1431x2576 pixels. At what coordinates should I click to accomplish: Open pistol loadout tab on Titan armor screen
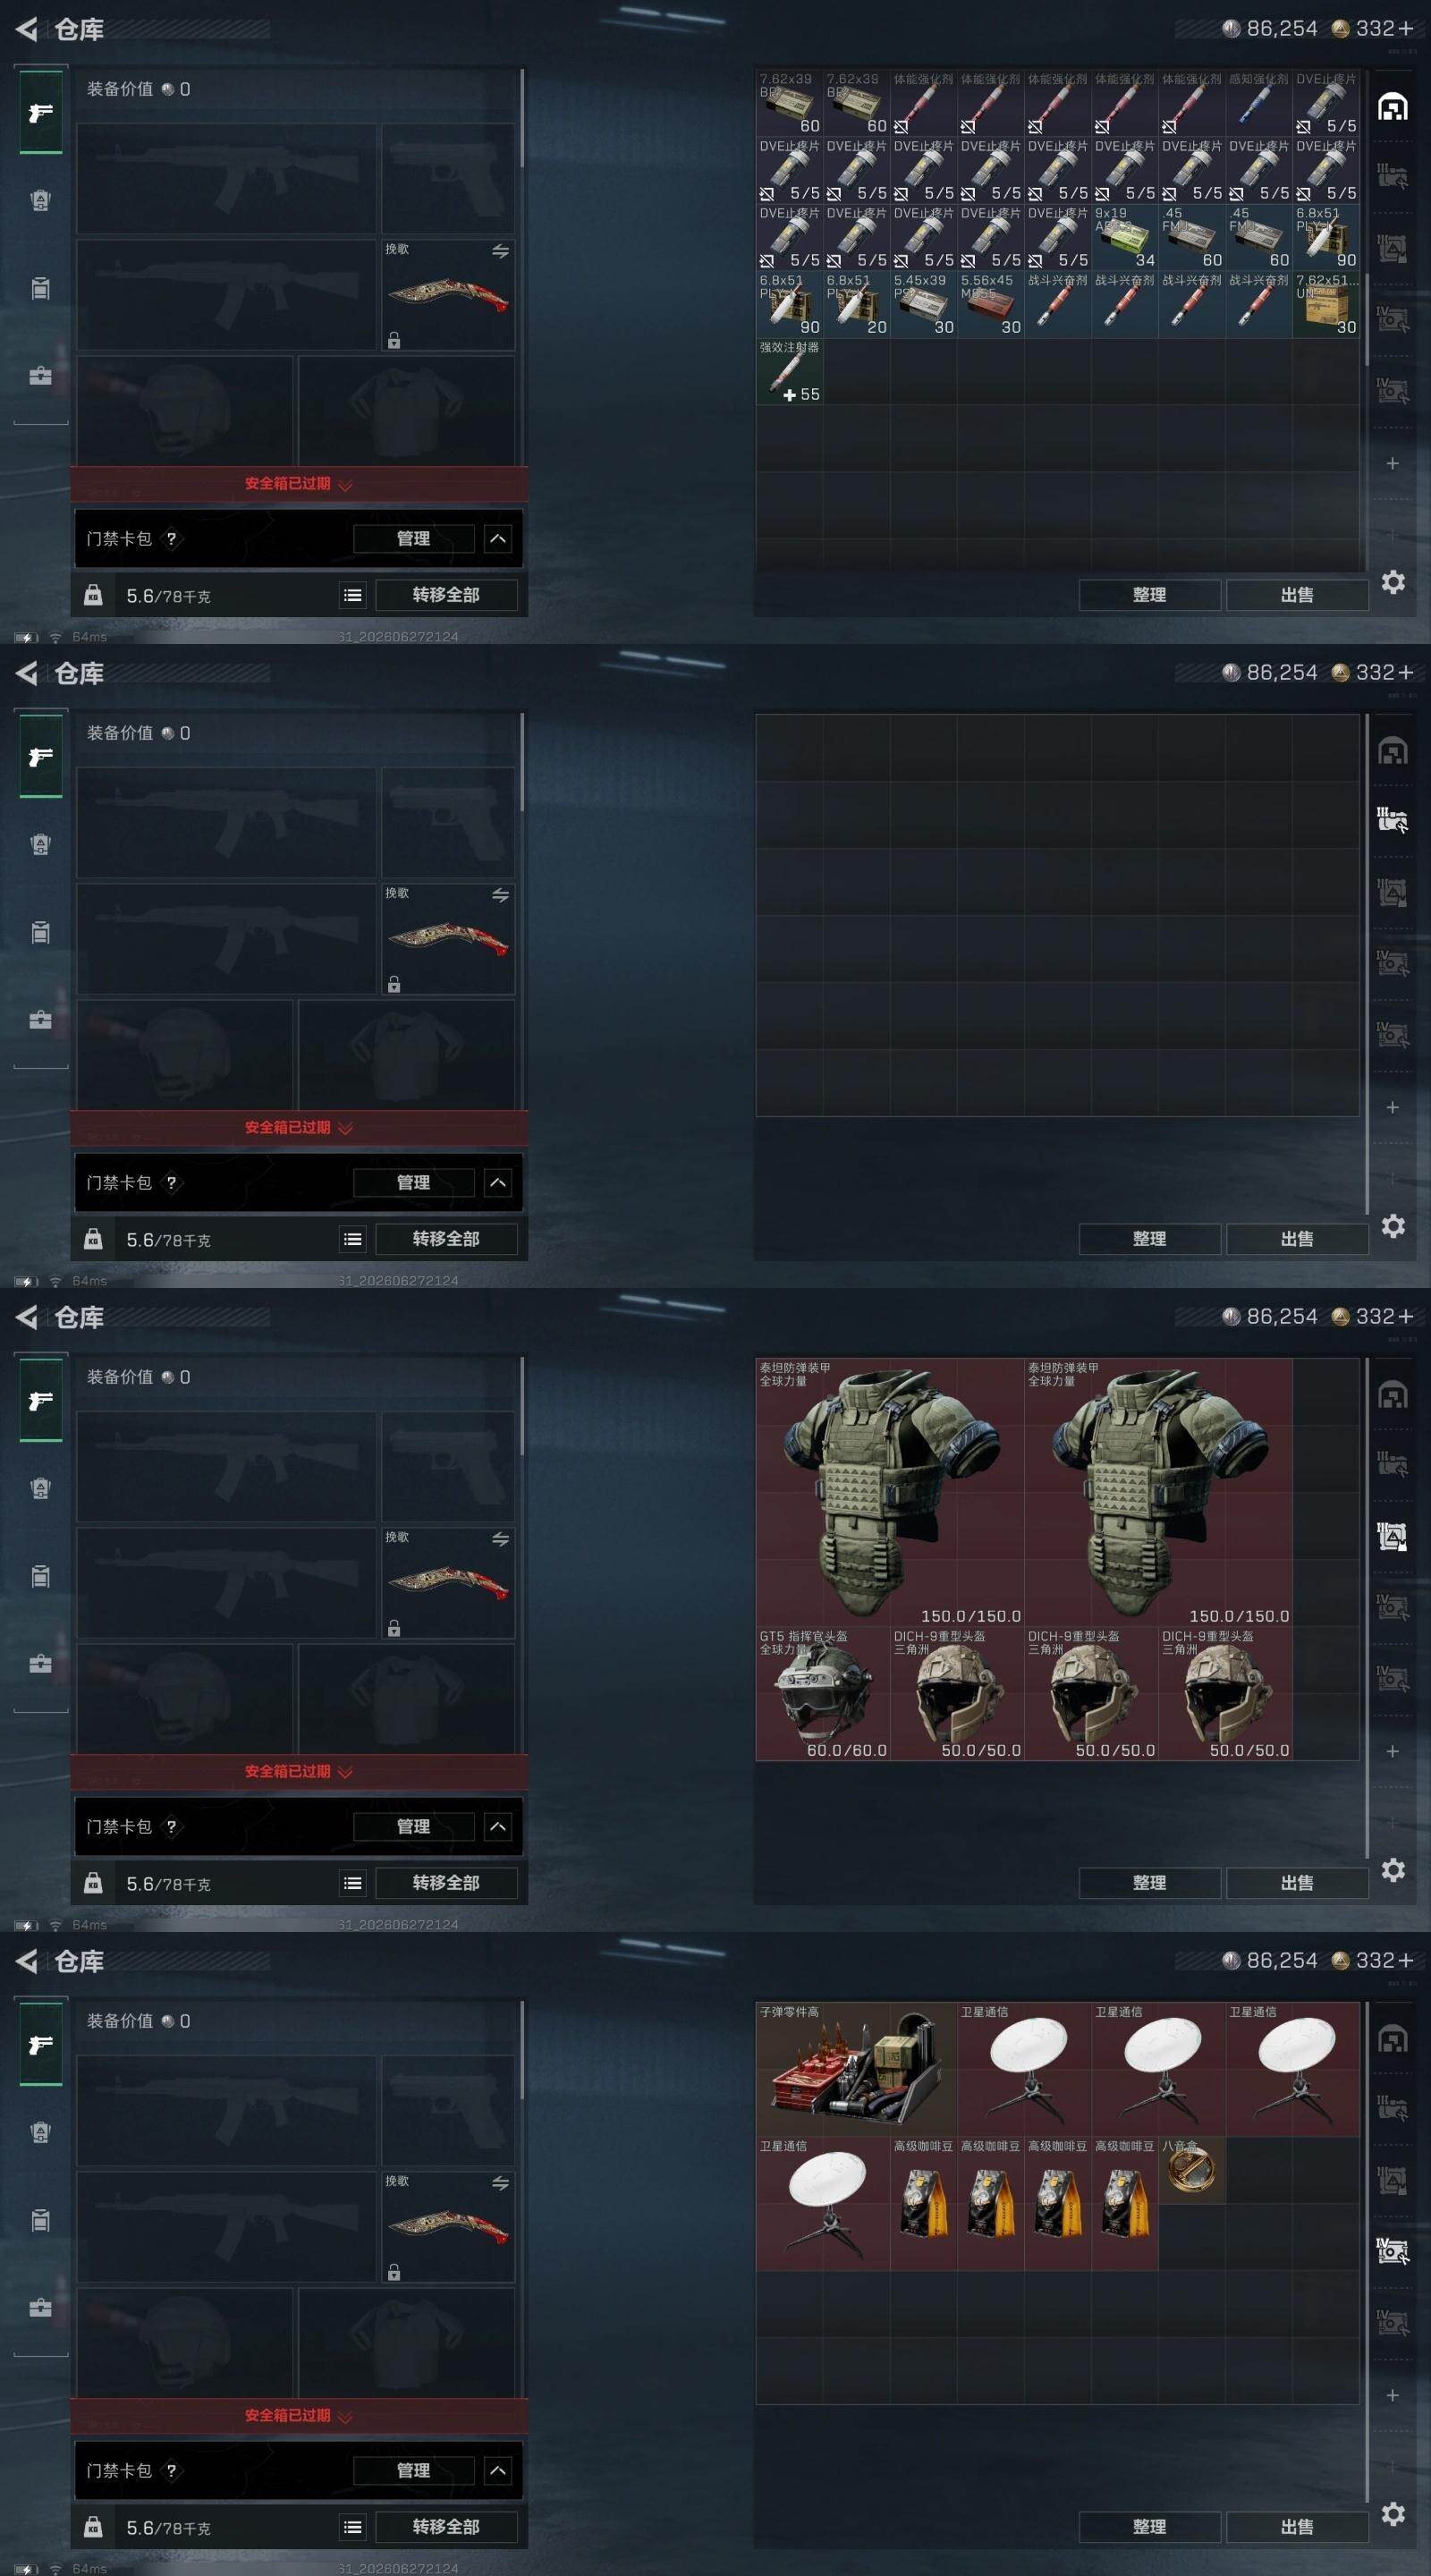[x=40, y=1401]
